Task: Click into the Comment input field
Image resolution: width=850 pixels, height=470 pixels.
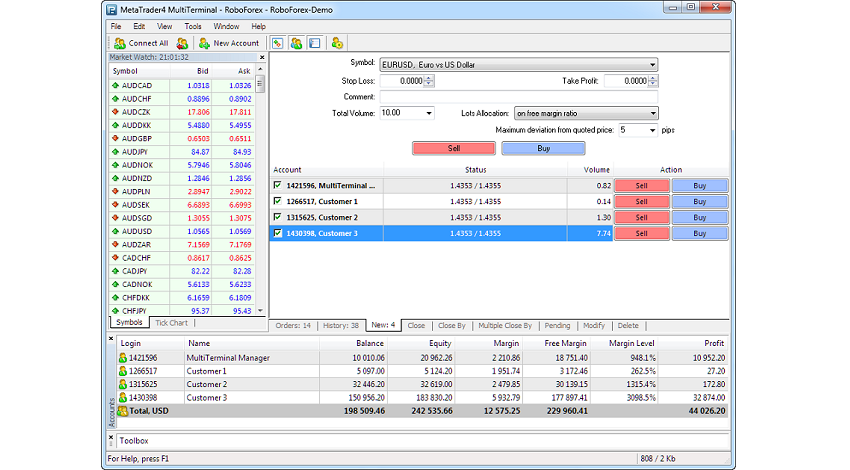Action: coord(519,97)
